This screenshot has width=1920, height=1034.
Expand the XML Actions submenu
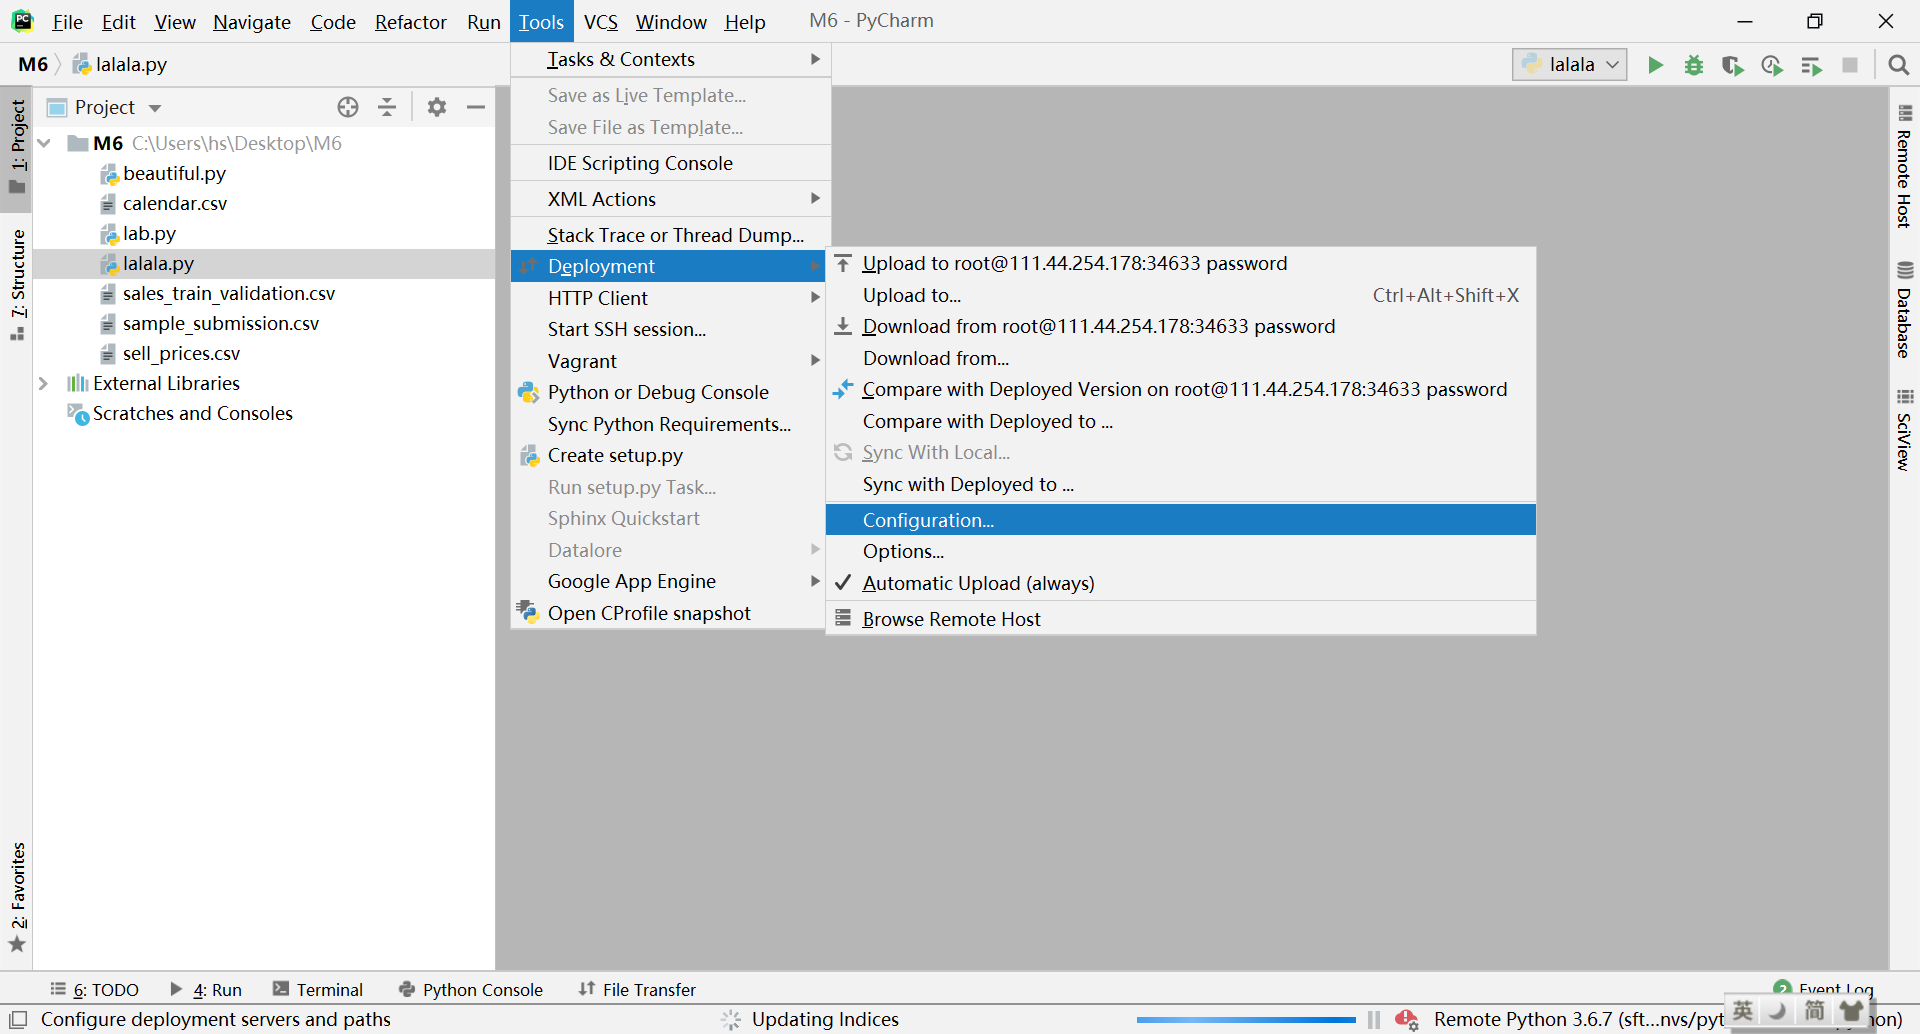670,199
